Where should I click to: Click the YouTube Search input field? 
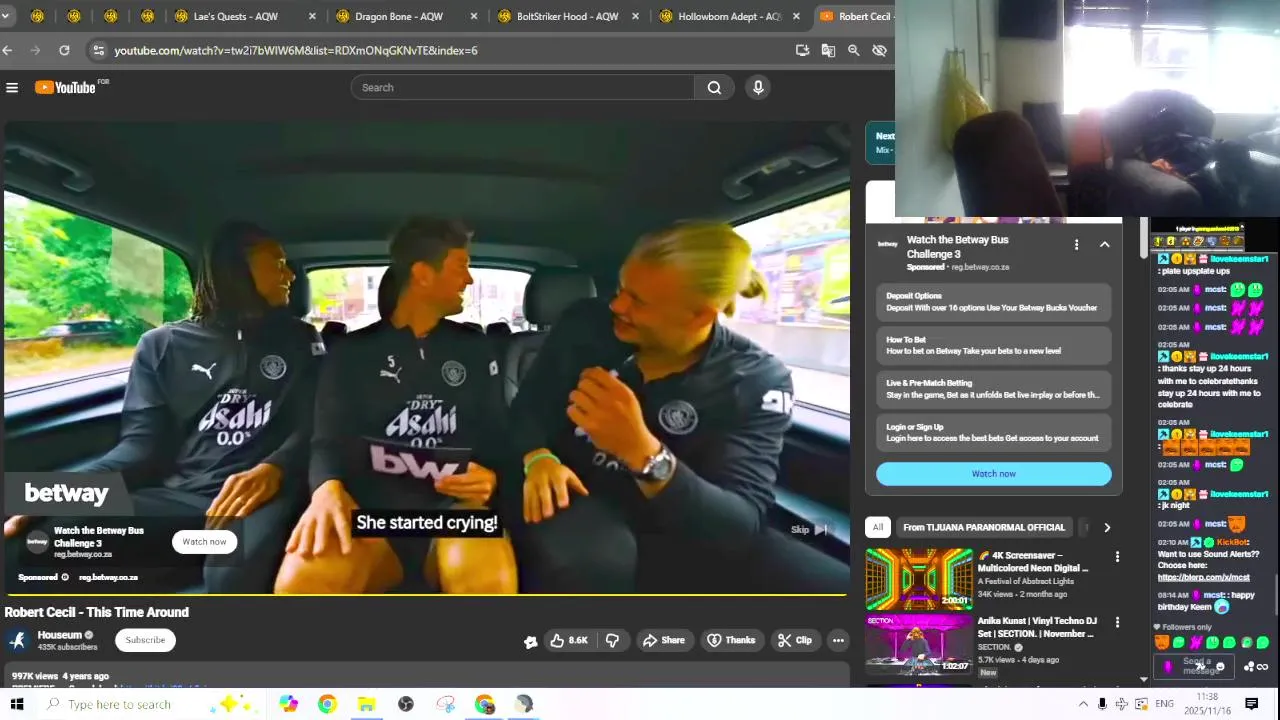tap(522, 88)
